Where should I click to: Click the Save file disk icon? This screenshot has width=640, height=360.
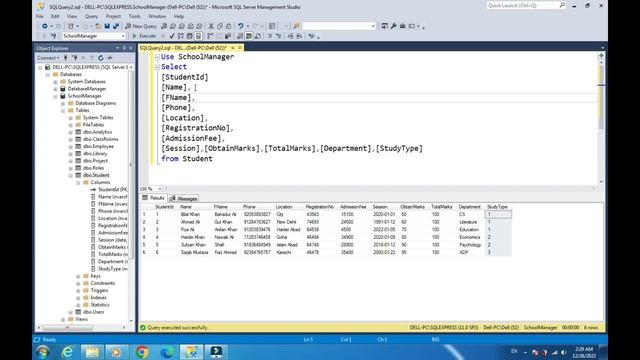coord(107,26)
